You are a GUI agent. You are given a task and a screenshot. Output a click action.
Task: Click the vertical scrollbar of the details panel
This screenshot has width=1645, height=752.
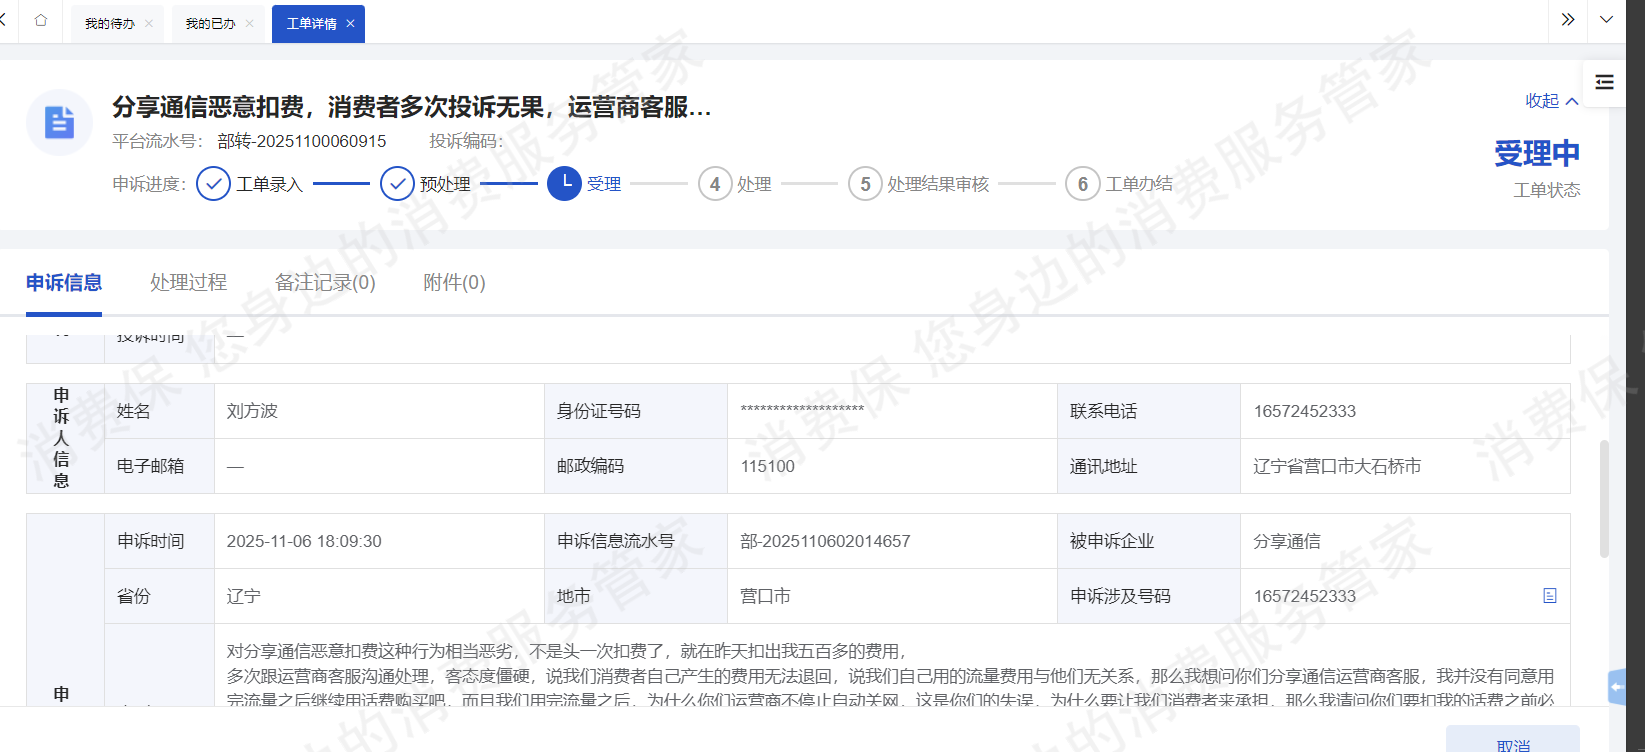coord(1604,498)
